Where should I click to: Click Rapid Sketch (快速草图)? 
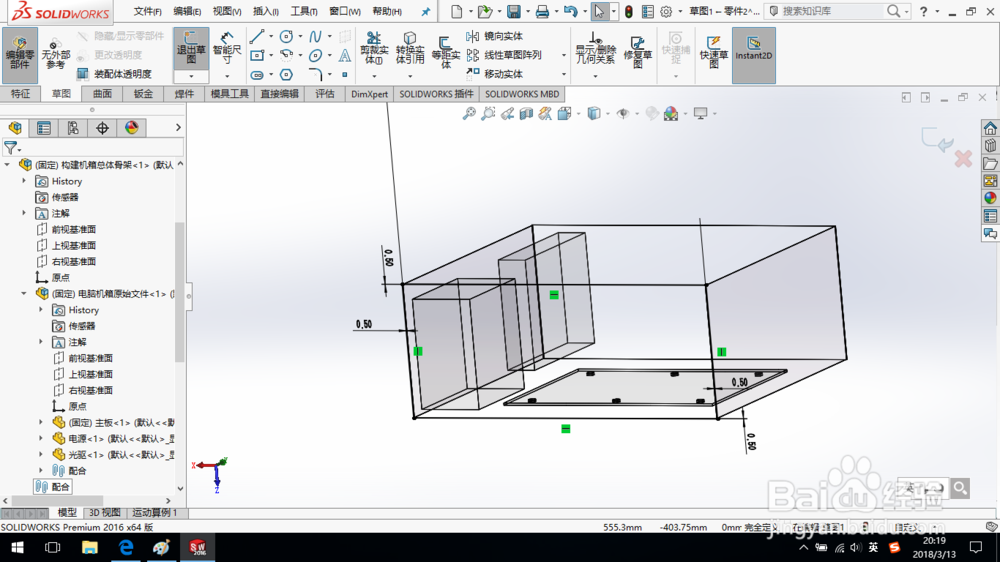pyautogui.click(x=714, y=52)
